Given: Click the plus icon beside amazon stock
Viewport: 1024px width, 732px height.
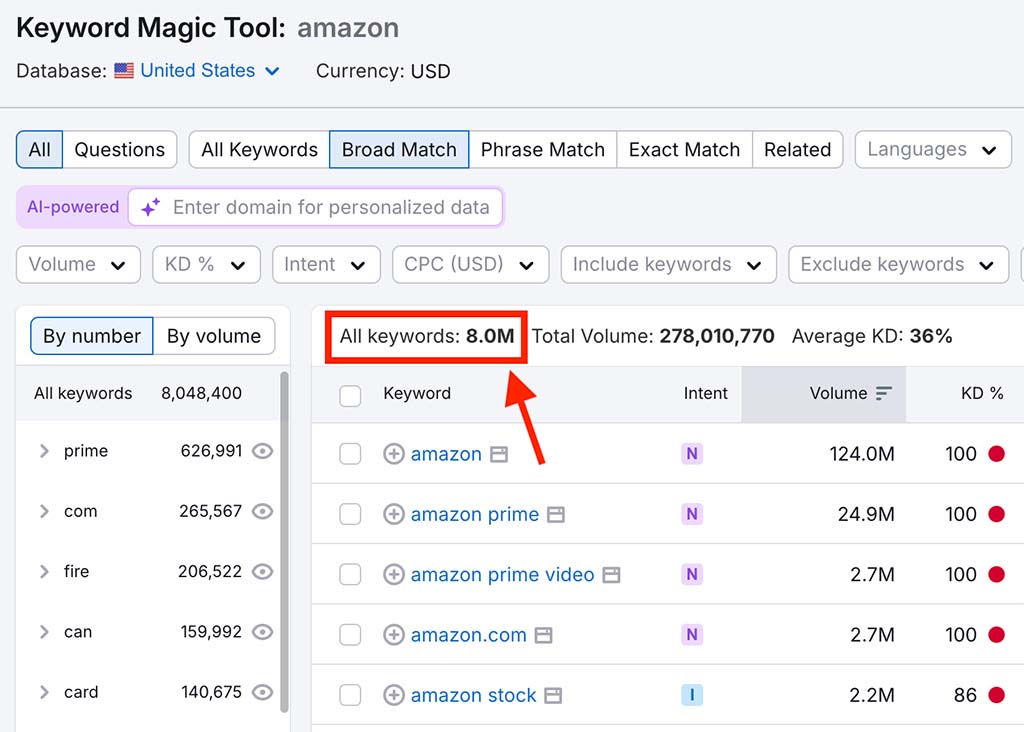Looking at the screenshot, I should [393, 694].
